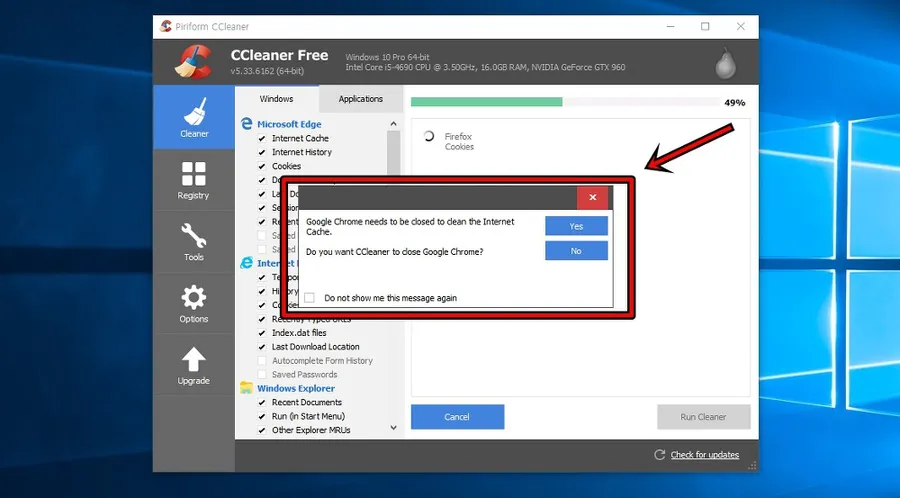900x498 pixels.
Task: Click the Upgrade arrow icon
Action: [193, 359]
